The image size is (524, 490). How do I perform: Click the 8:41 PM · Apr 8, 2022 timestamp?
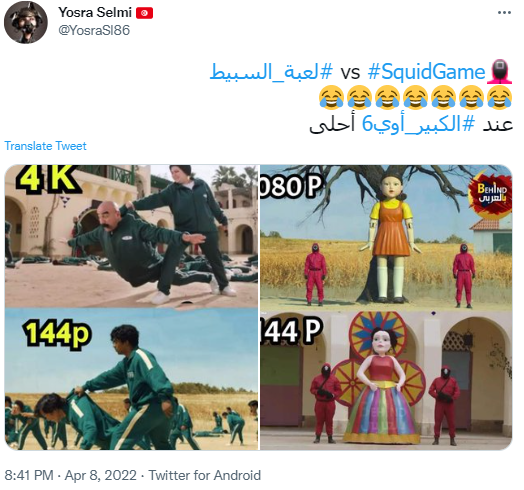pos(71,475)
